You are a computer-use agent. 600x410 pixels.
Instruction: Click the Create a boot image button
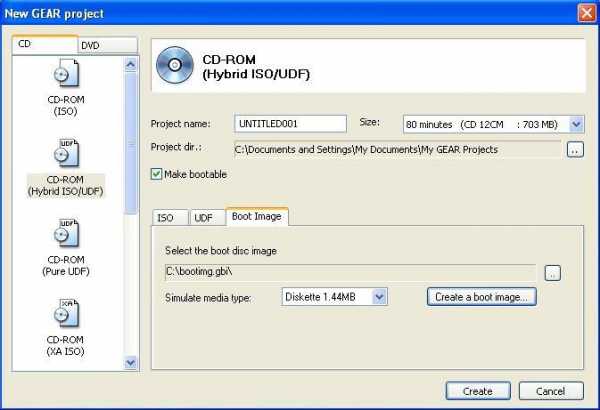pos(483,296)
